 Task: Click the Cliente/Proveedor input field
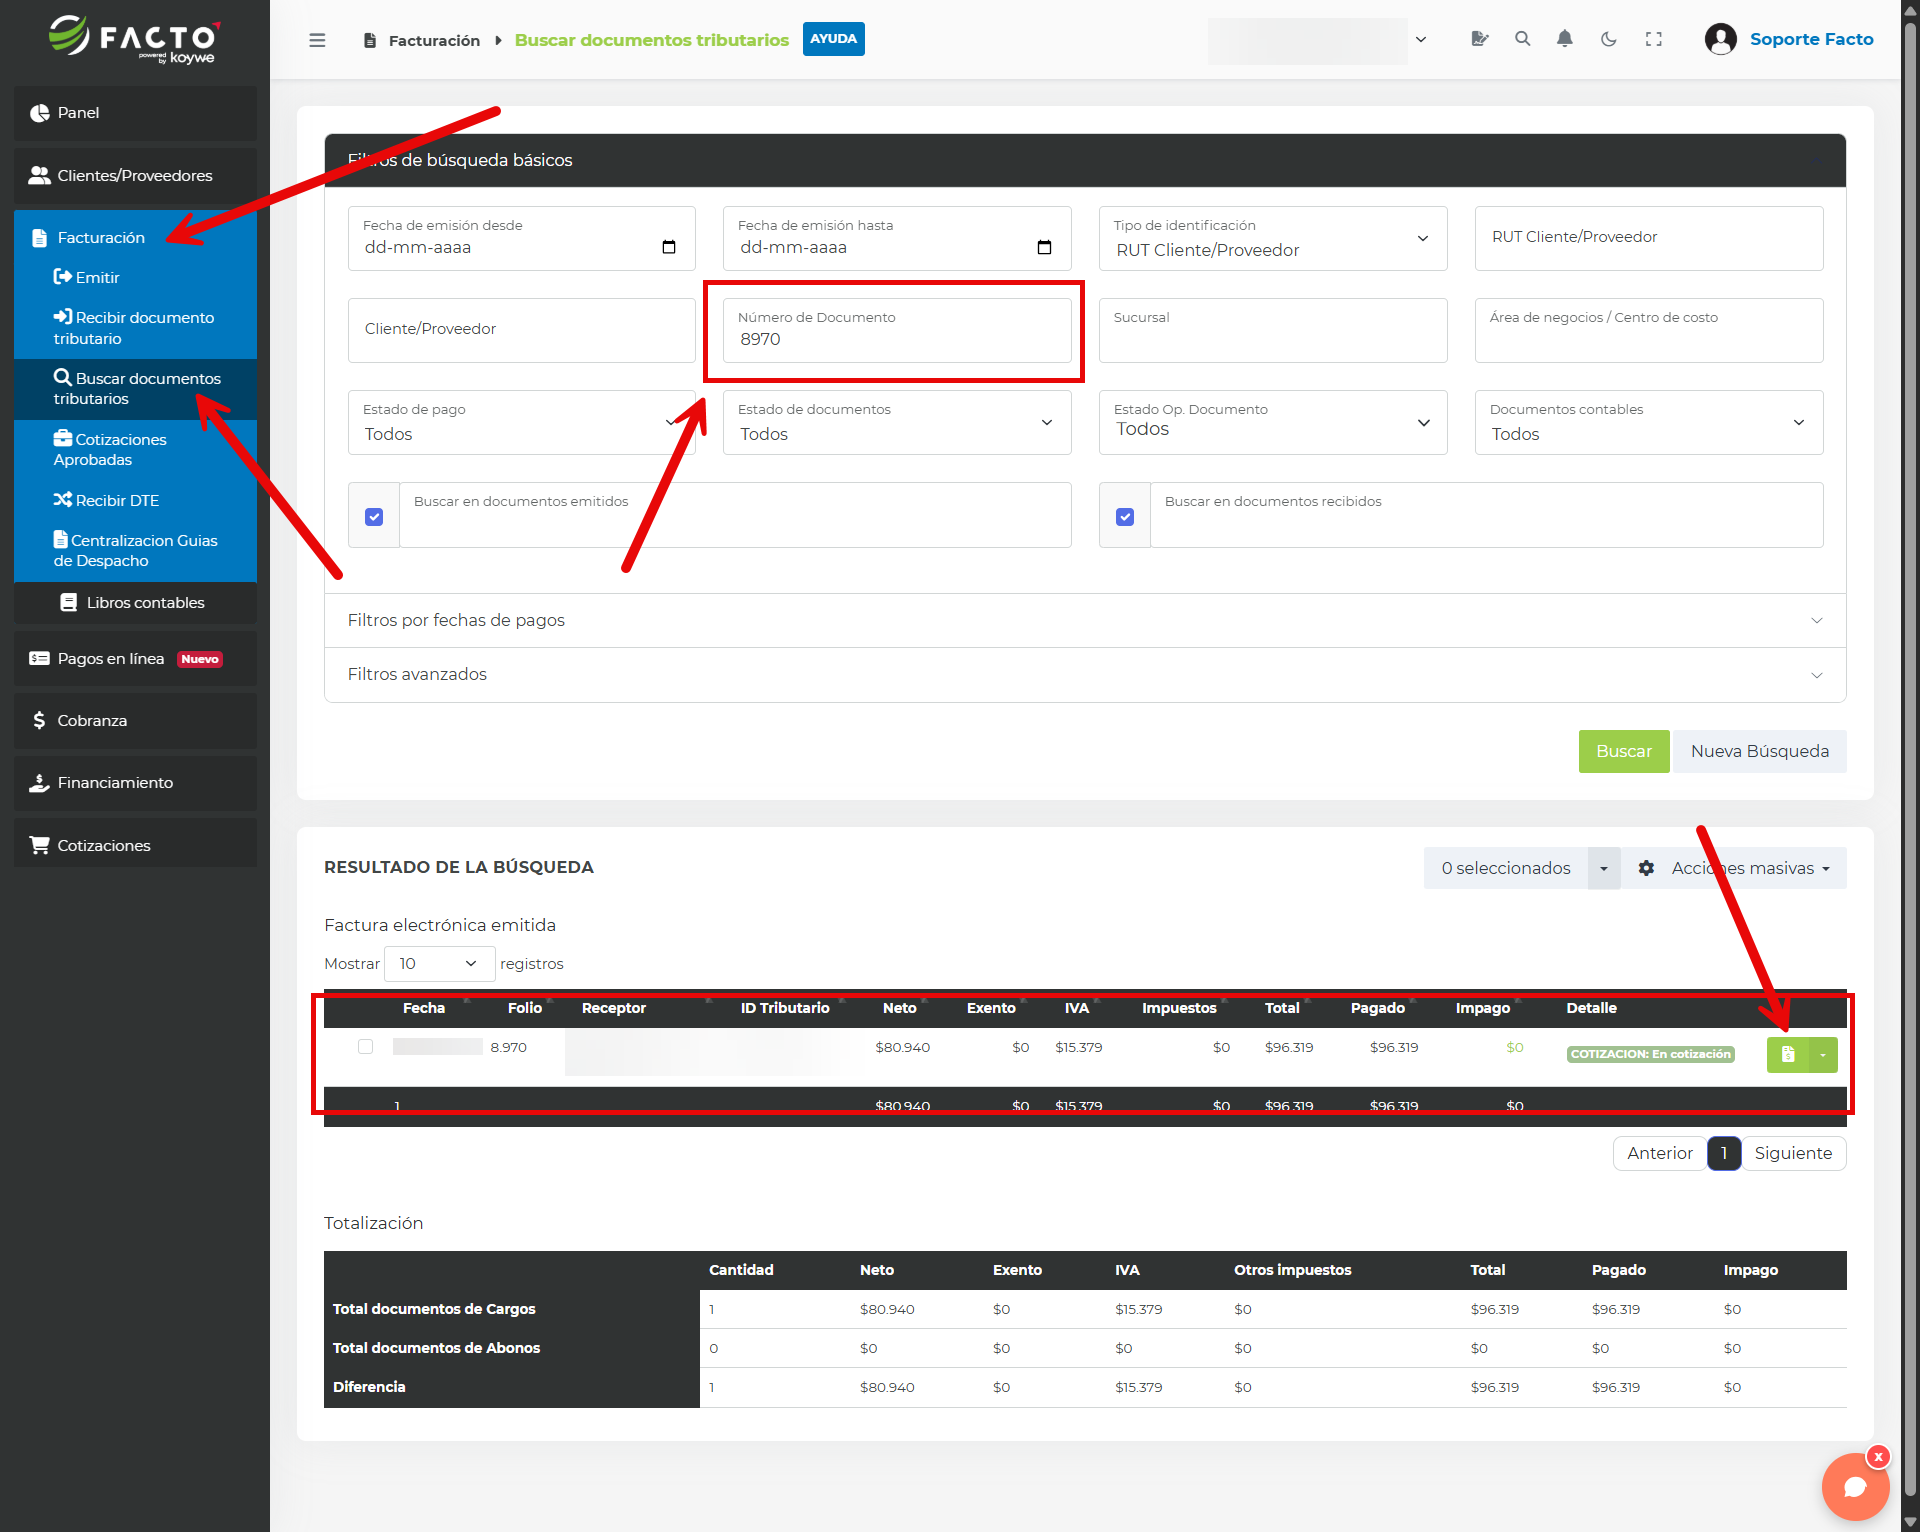pyautogui.click(x=522, y=331)
